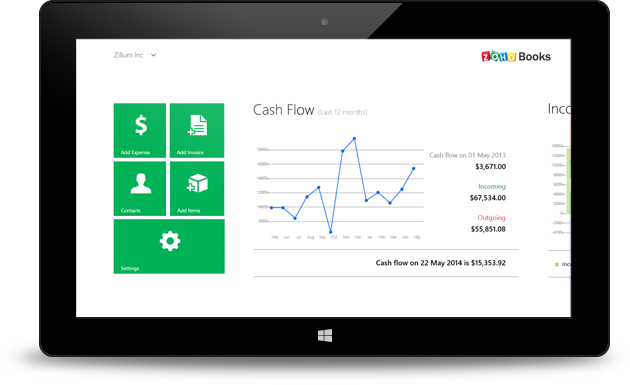Open the partially visible Income section heading

coord(559,109)
